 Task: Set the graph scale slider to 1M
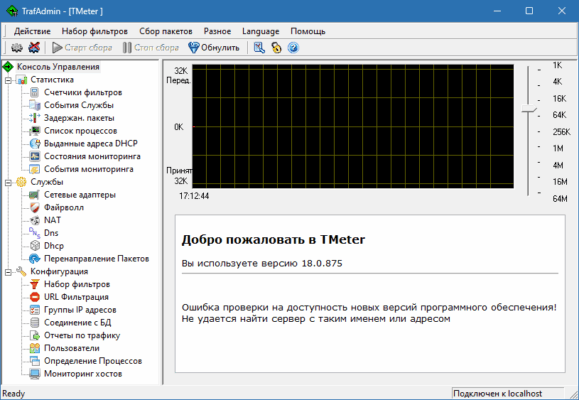[528, 148]
